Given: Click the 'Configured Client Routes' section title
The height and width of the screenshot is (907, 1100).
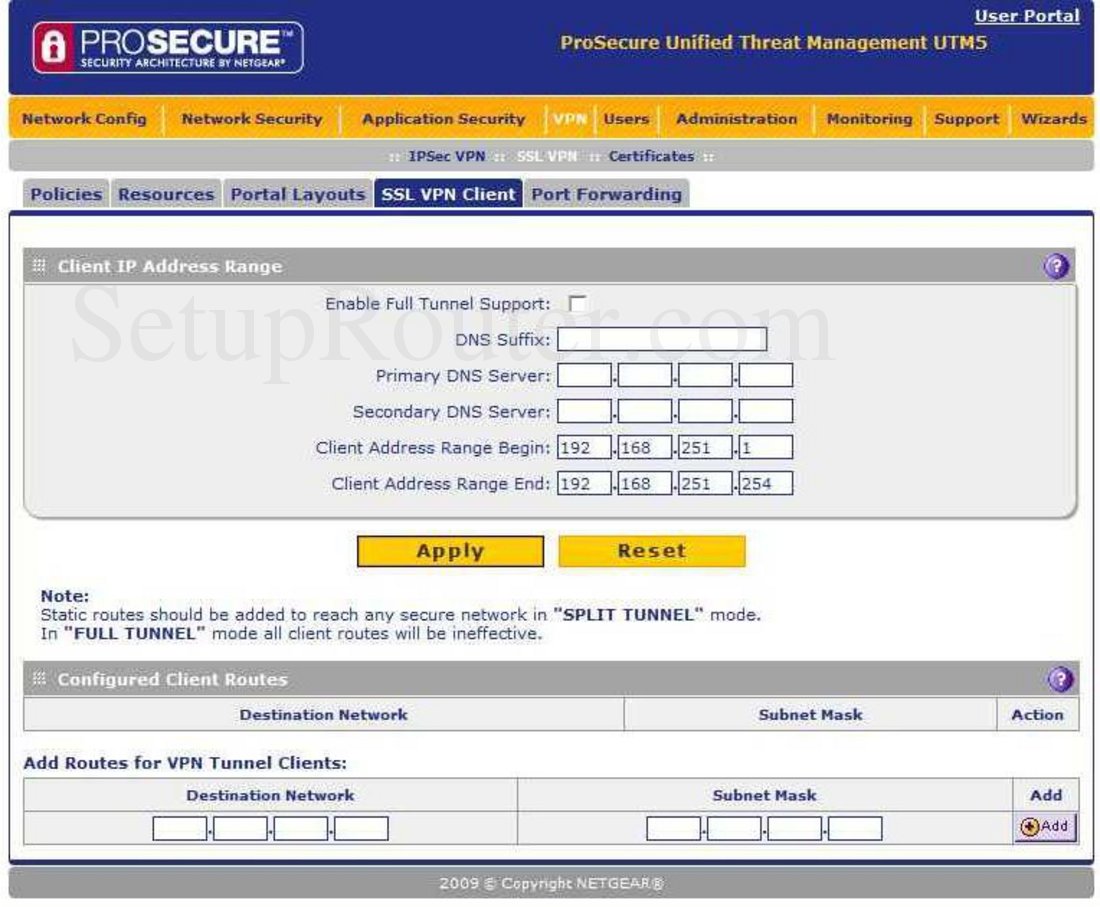Looking at the screenshot, I should click(173, 680).
